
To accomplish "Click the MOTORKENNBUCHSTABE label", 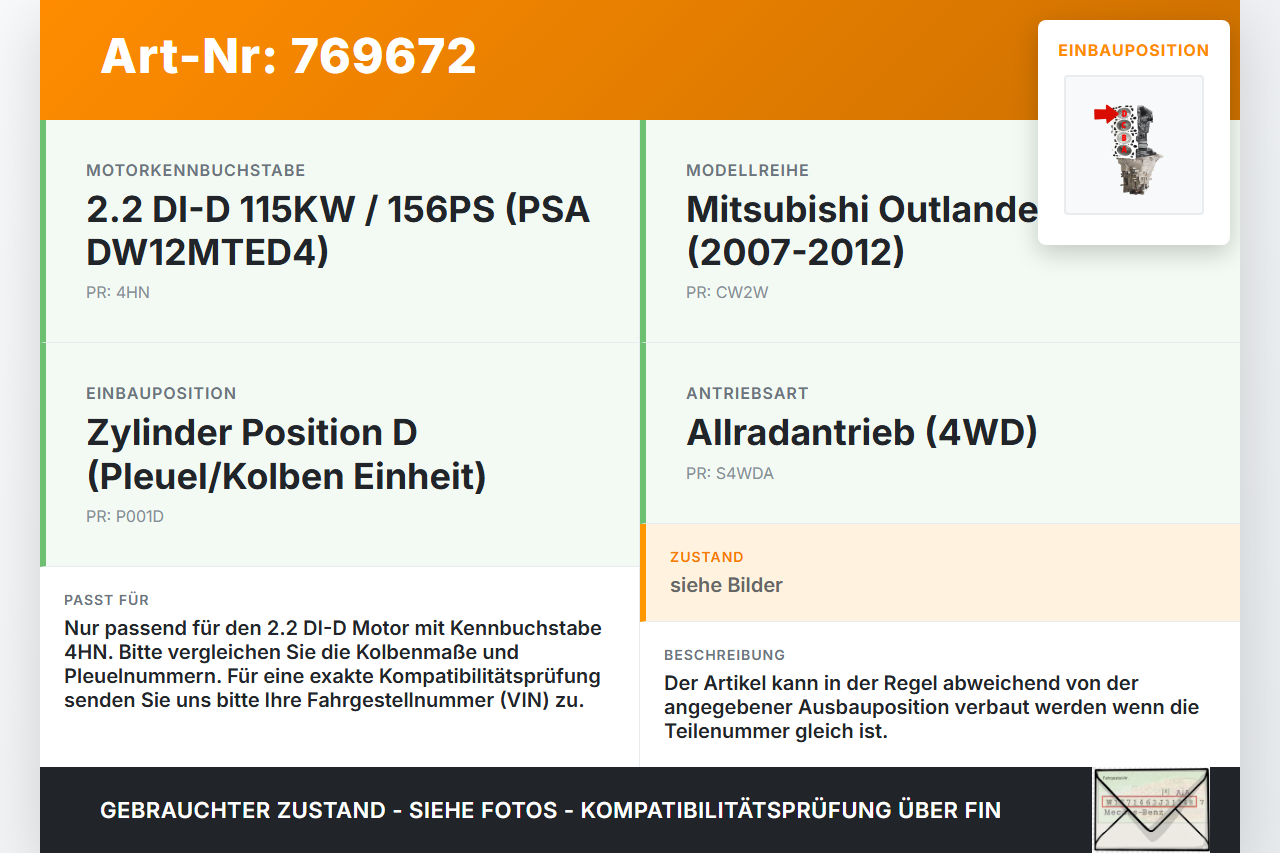I will tap(196, 171).
